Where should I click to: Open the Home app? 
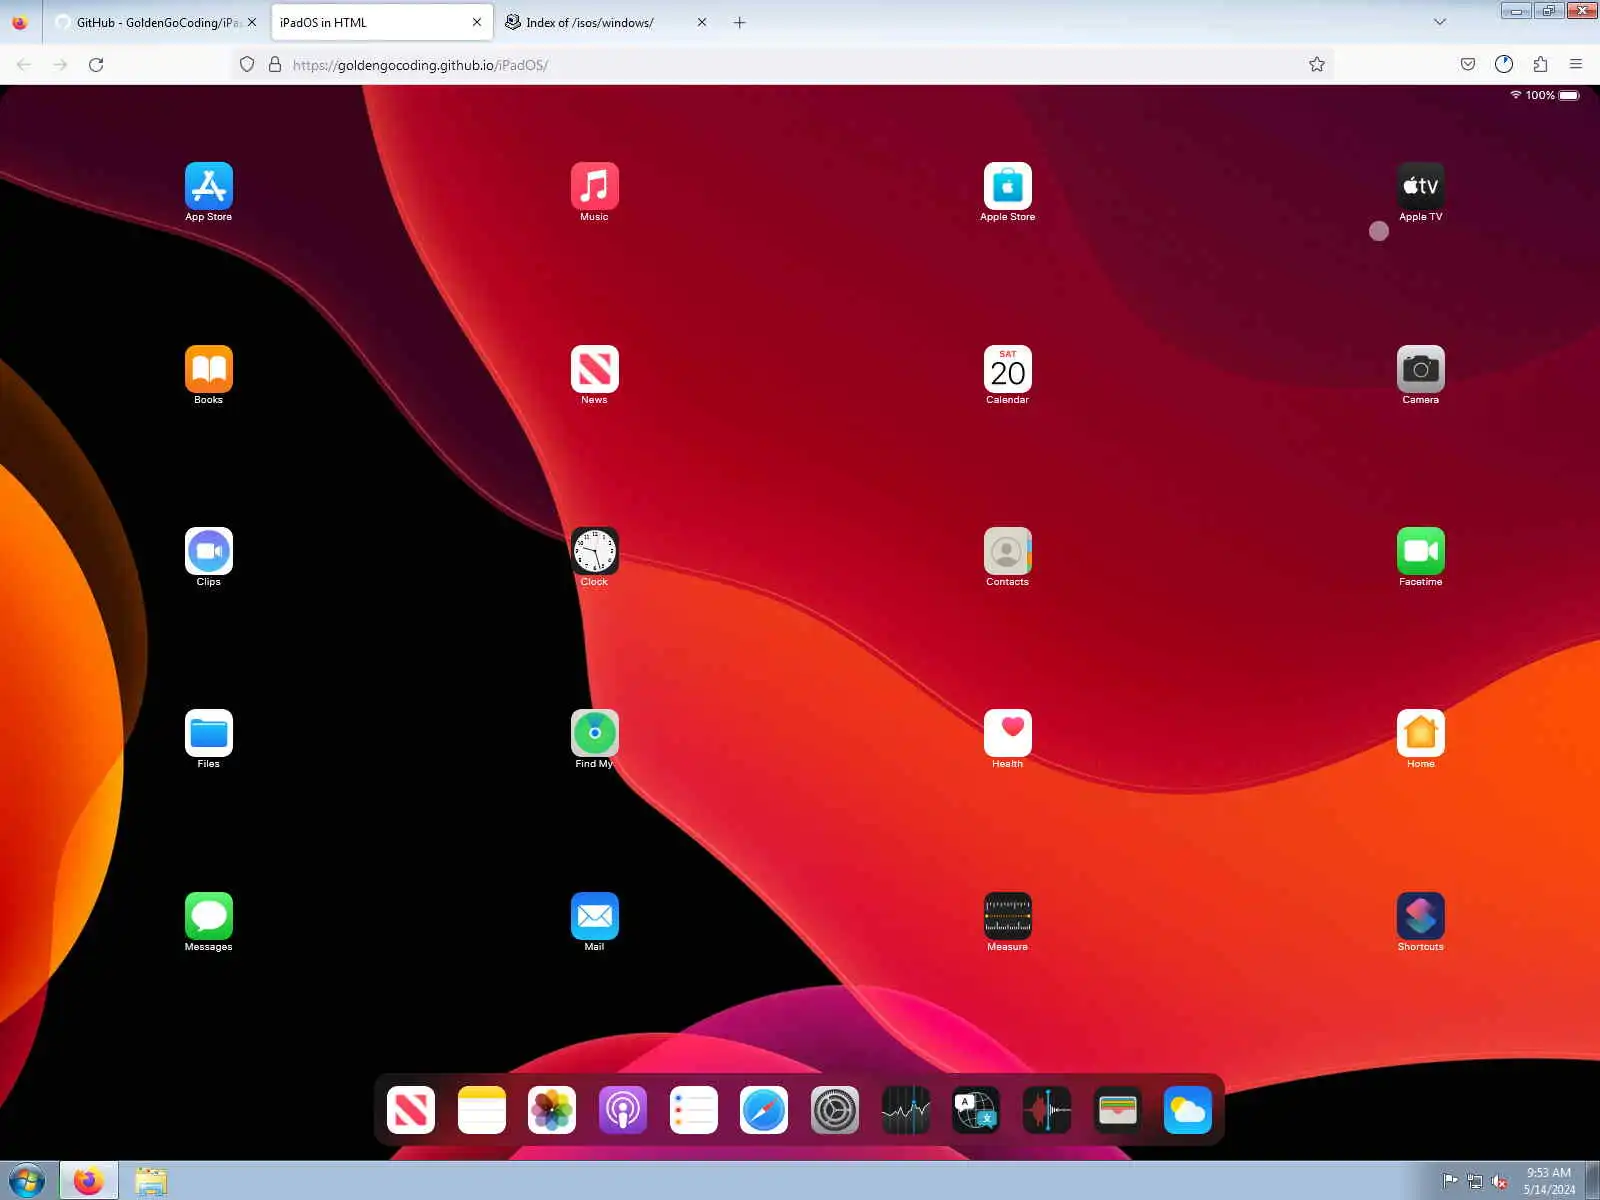(x=1421, y=733)
